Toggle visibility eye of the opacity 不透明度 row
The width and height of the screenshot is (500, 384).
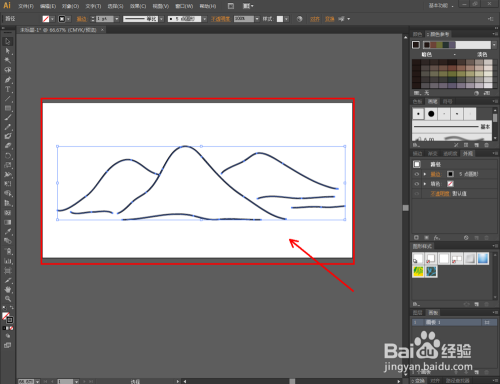(417, 193)
